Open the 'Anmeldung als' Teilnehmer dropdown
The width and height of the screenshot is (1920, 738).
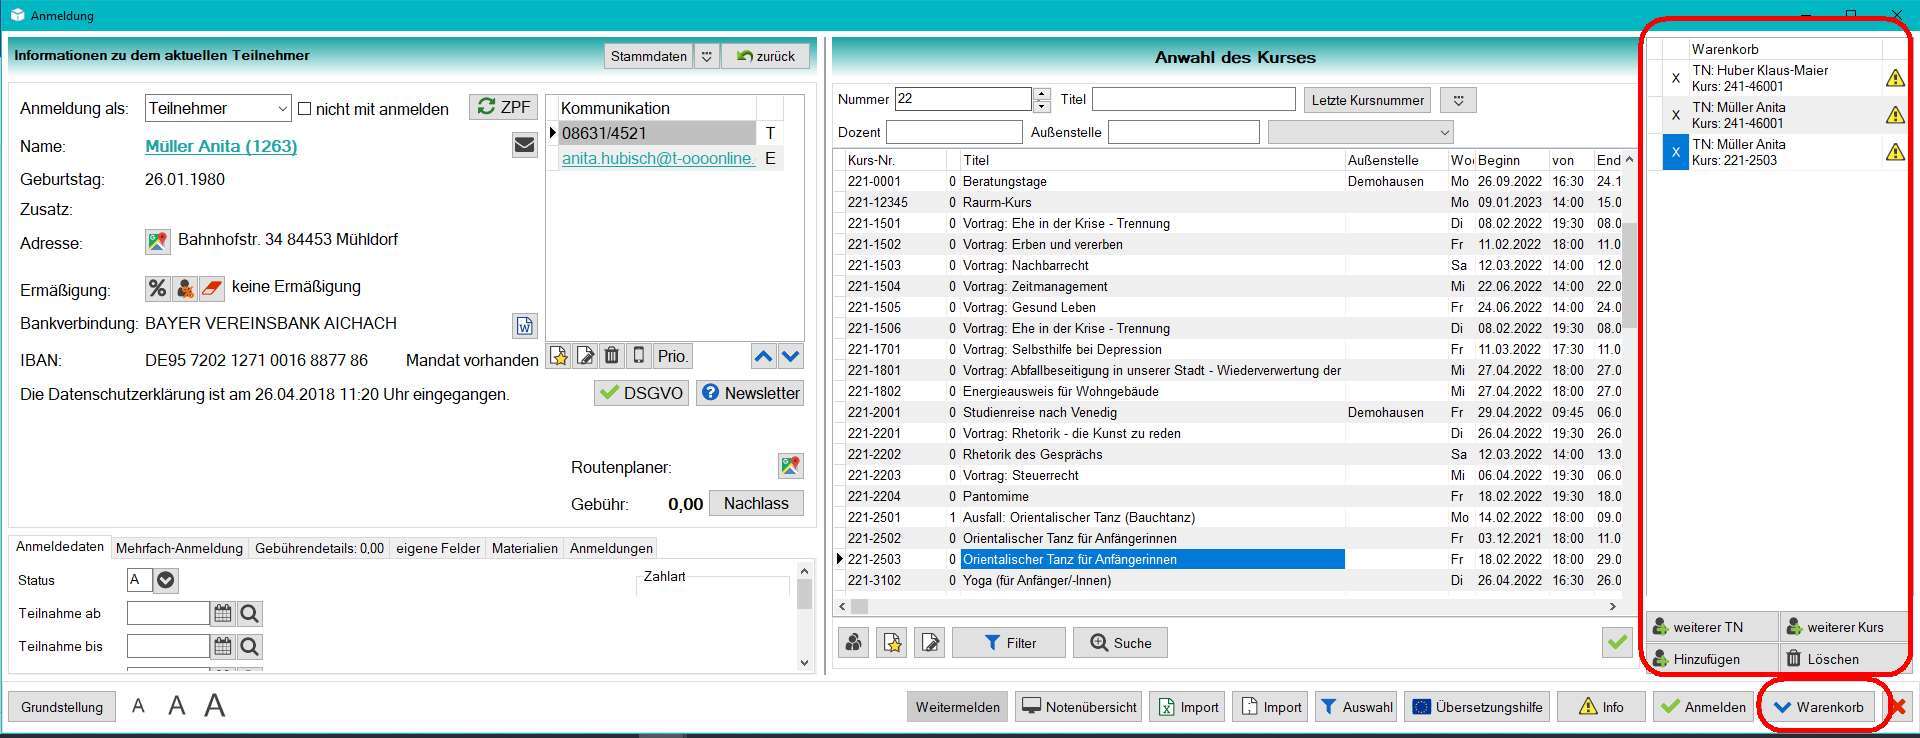pos(281,108)
